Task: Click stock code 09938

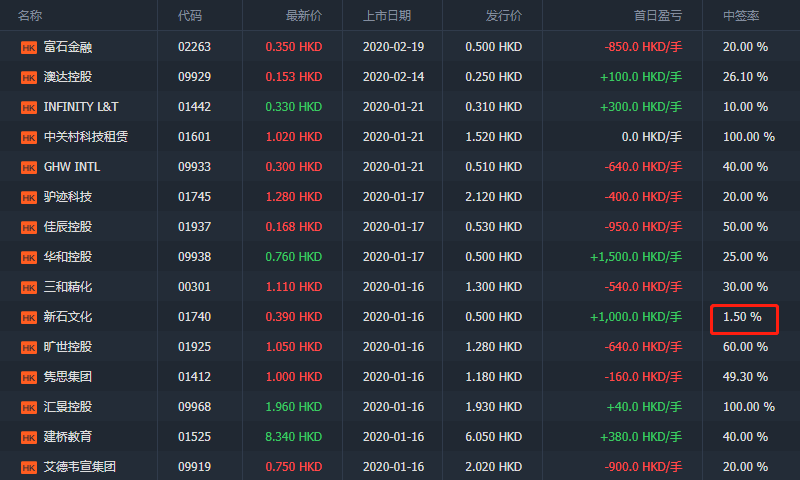Action: point(194,257)
